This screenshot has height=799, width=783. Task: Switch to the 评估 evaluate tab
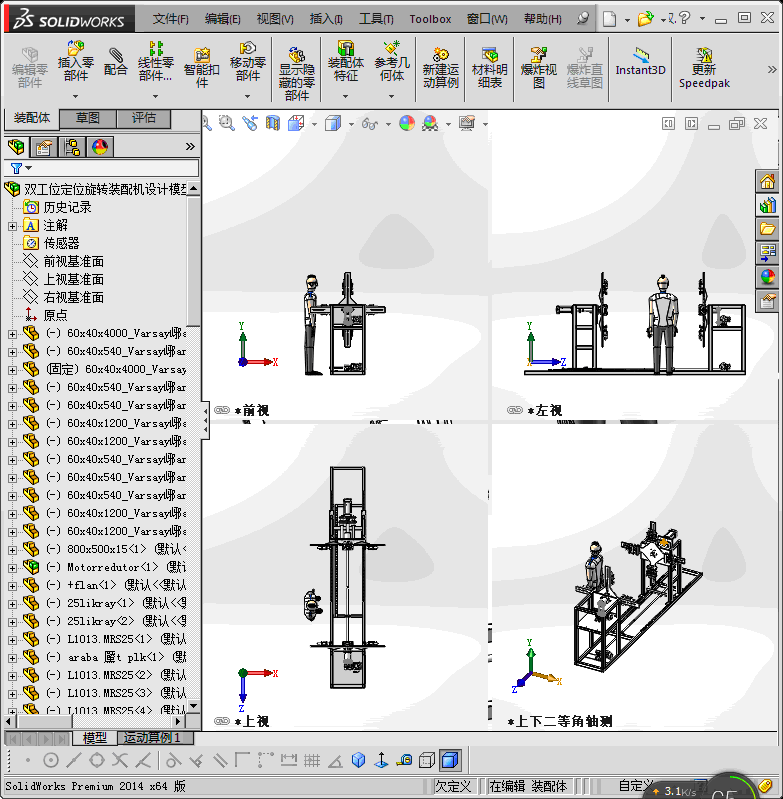(144, 118)
